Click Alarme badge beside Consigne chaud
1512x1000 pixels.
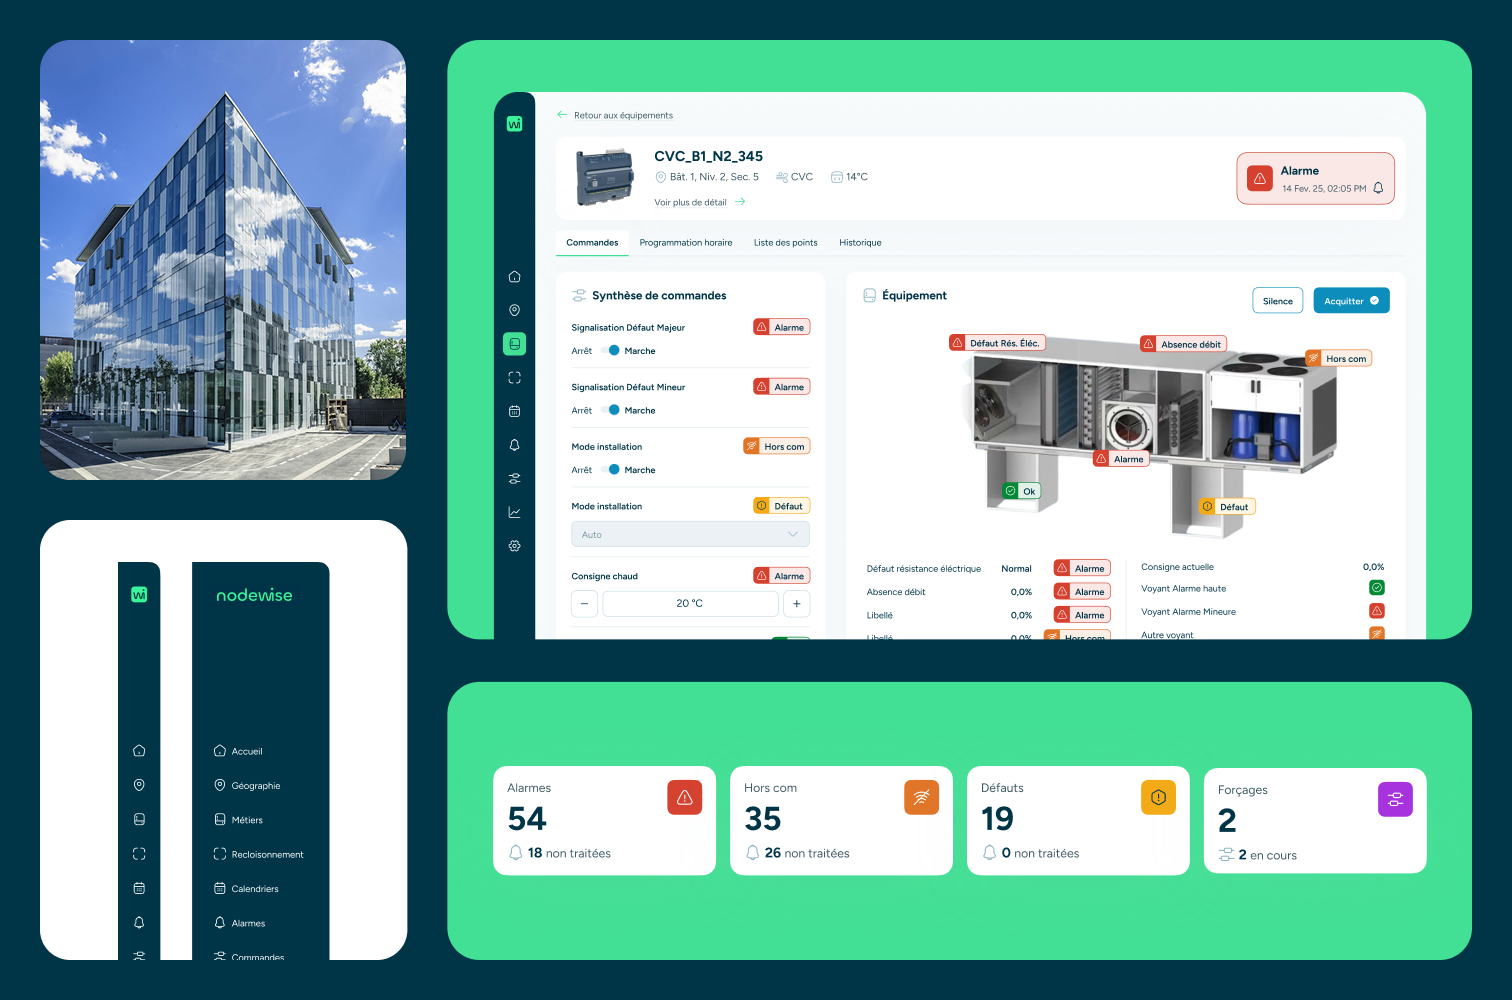tap(781, 576)
